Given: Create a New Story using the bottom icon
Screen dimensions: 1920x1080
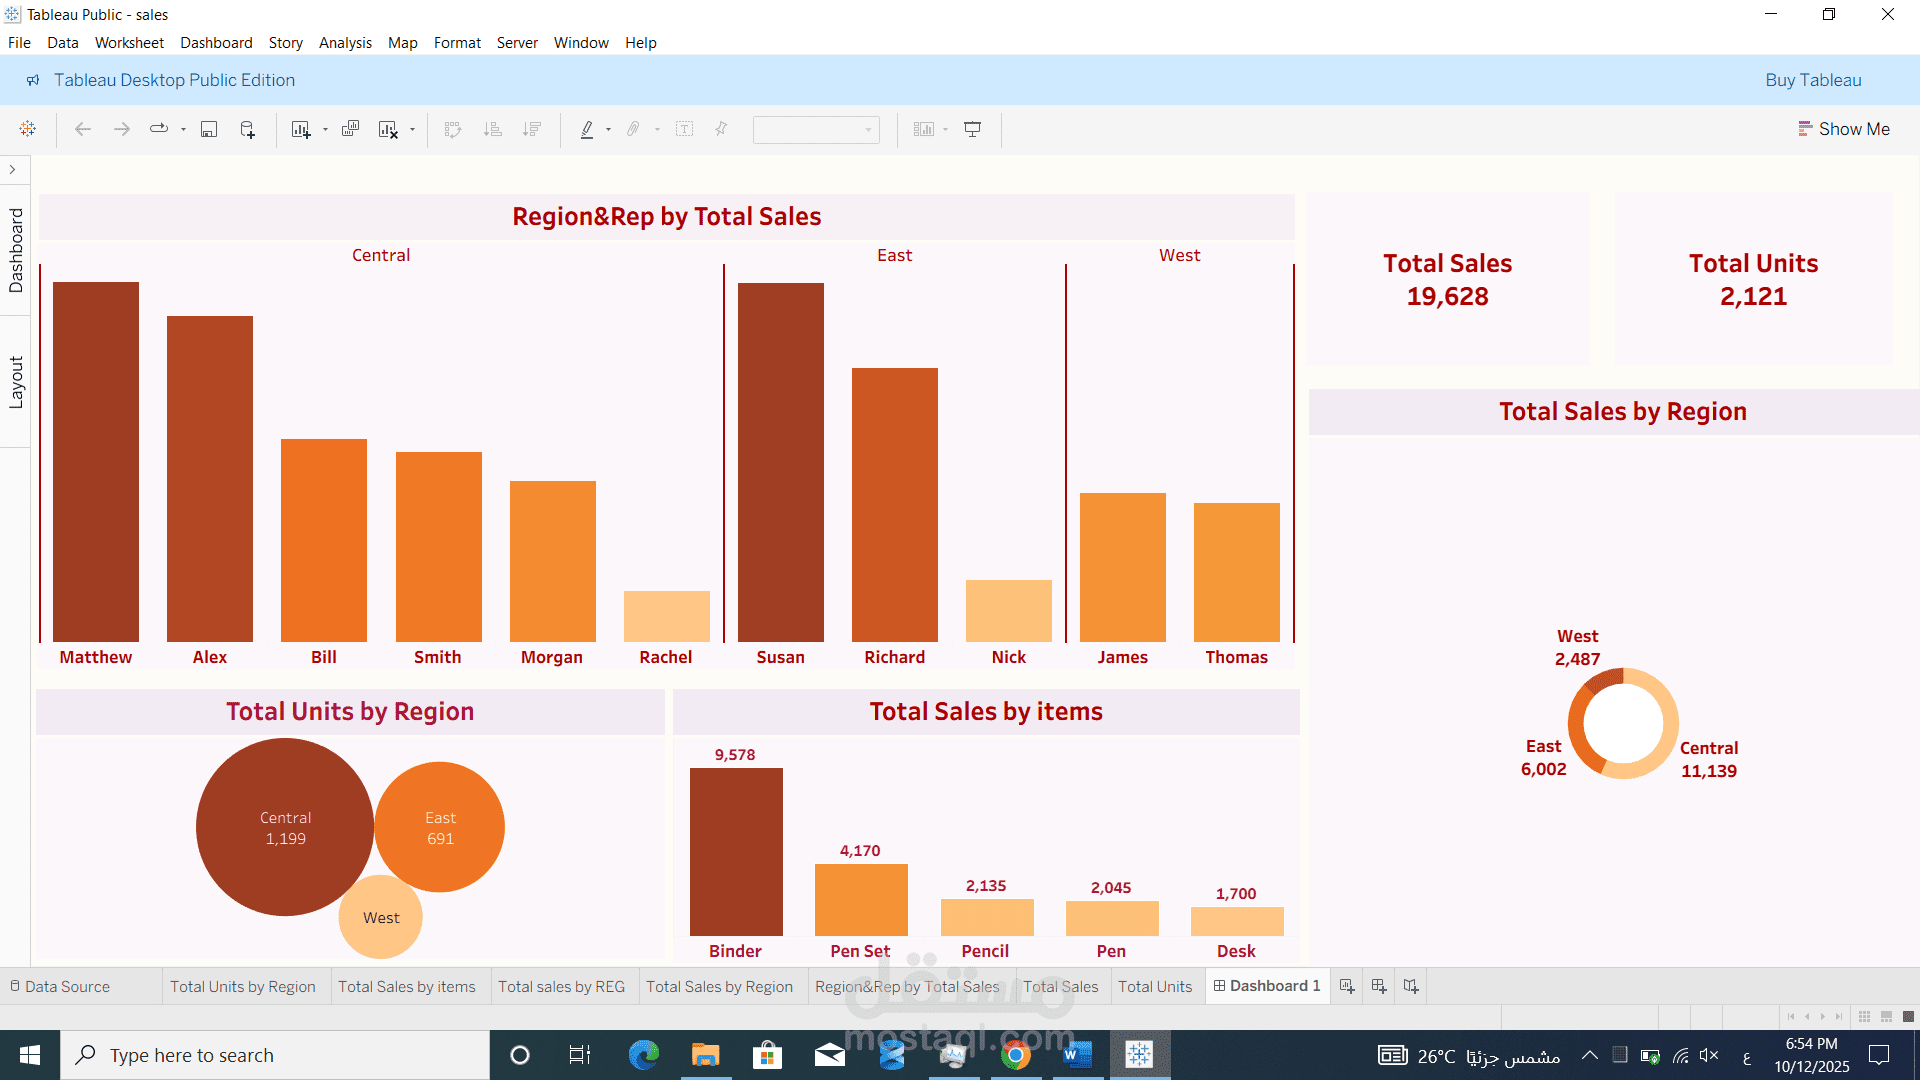Looking at the screenshot, I should point(1410,986).
